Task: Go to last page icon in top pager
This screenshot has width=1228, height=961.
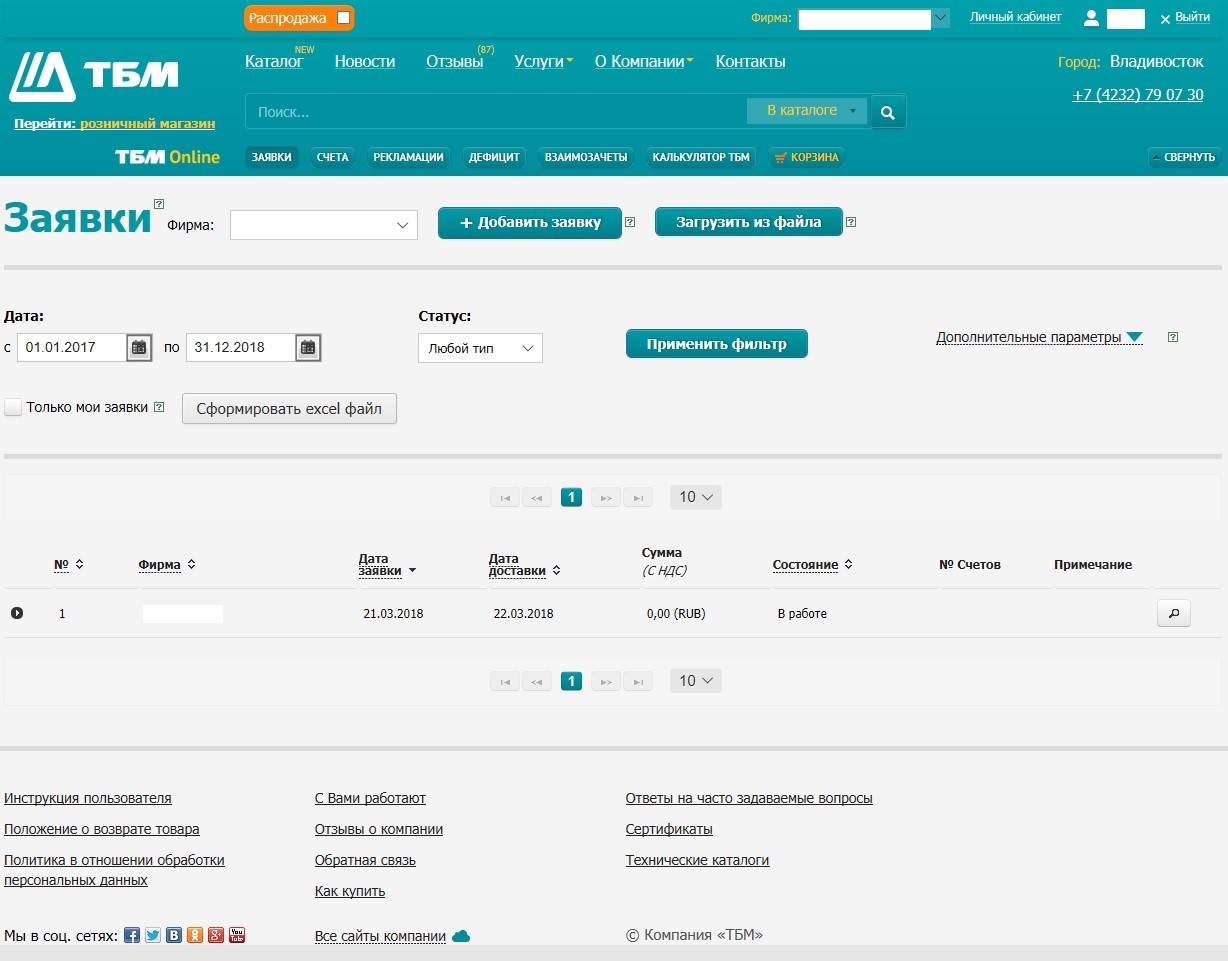Action: [x=637, y=497]
